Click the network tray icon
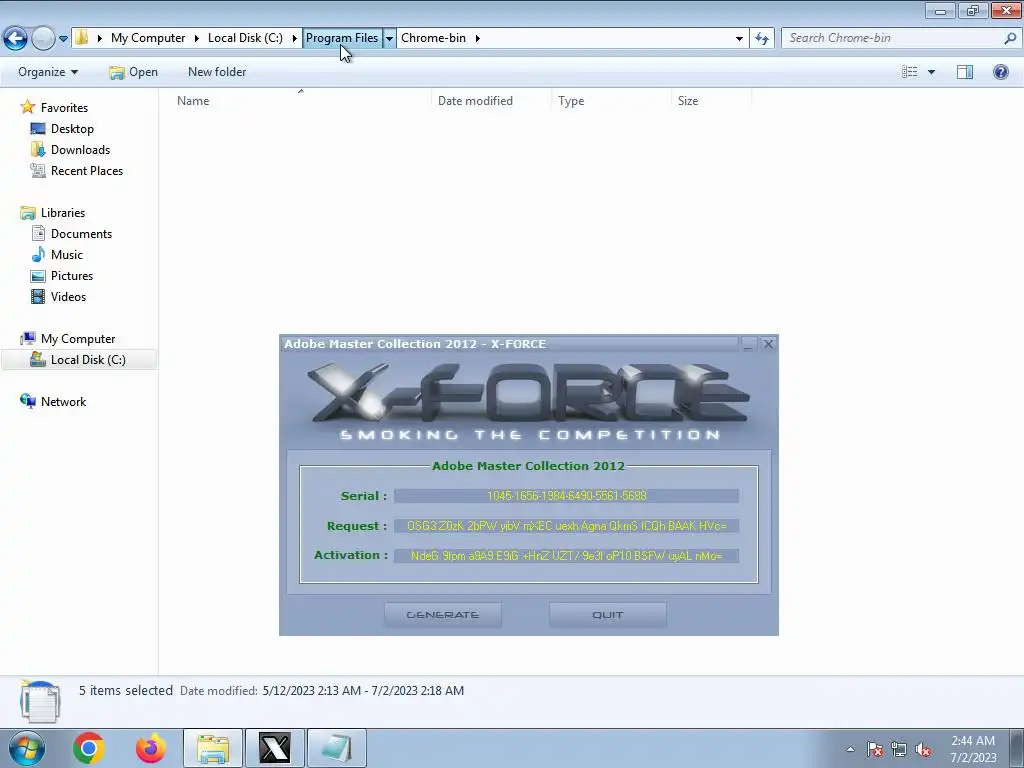Screen dimensions: 1024x768 coord(899,749)
